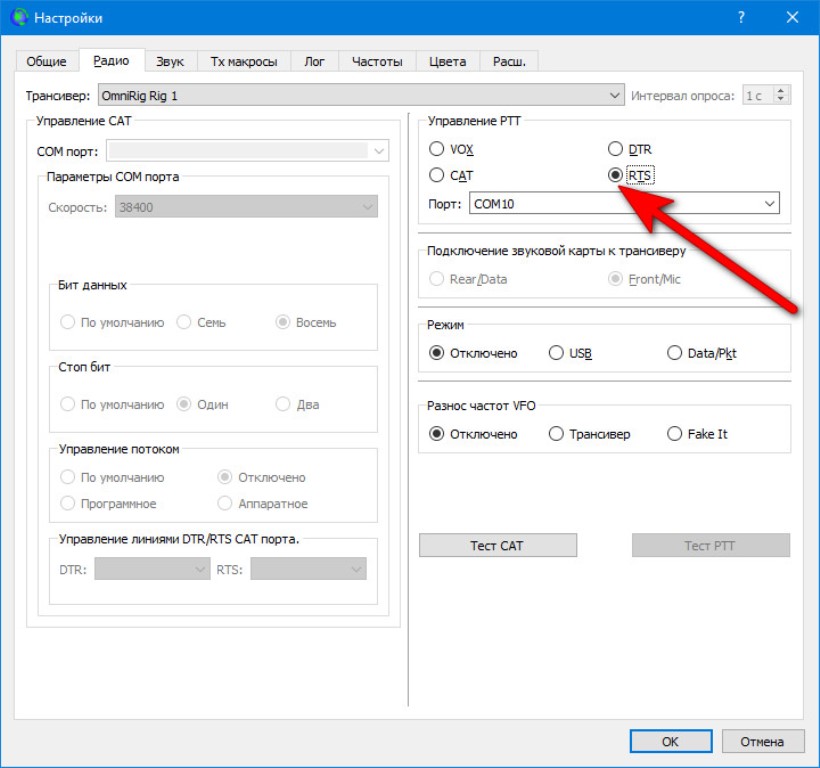Confirm settings with the OK button
This screenshot has width=820, height=768.
[x=670, y=741]
